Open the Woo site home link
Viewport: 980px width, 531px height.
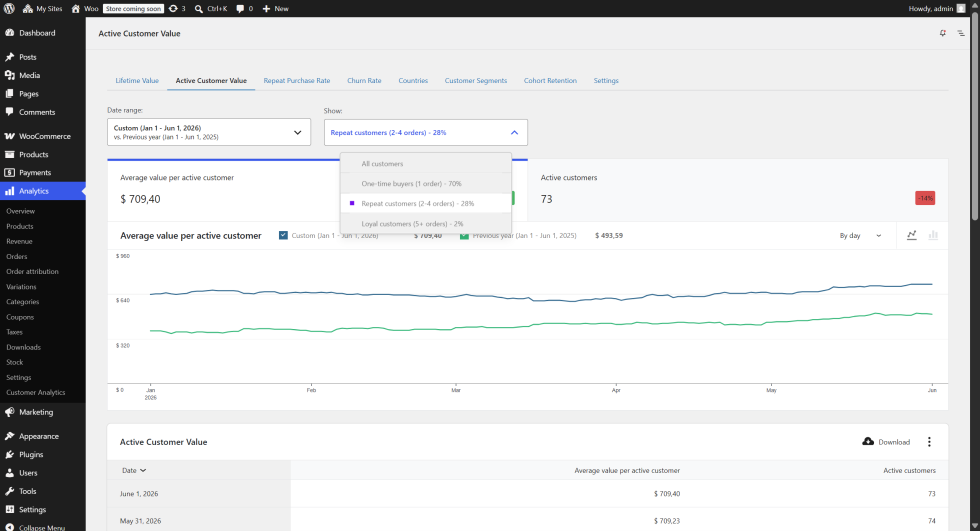[84, 9]
